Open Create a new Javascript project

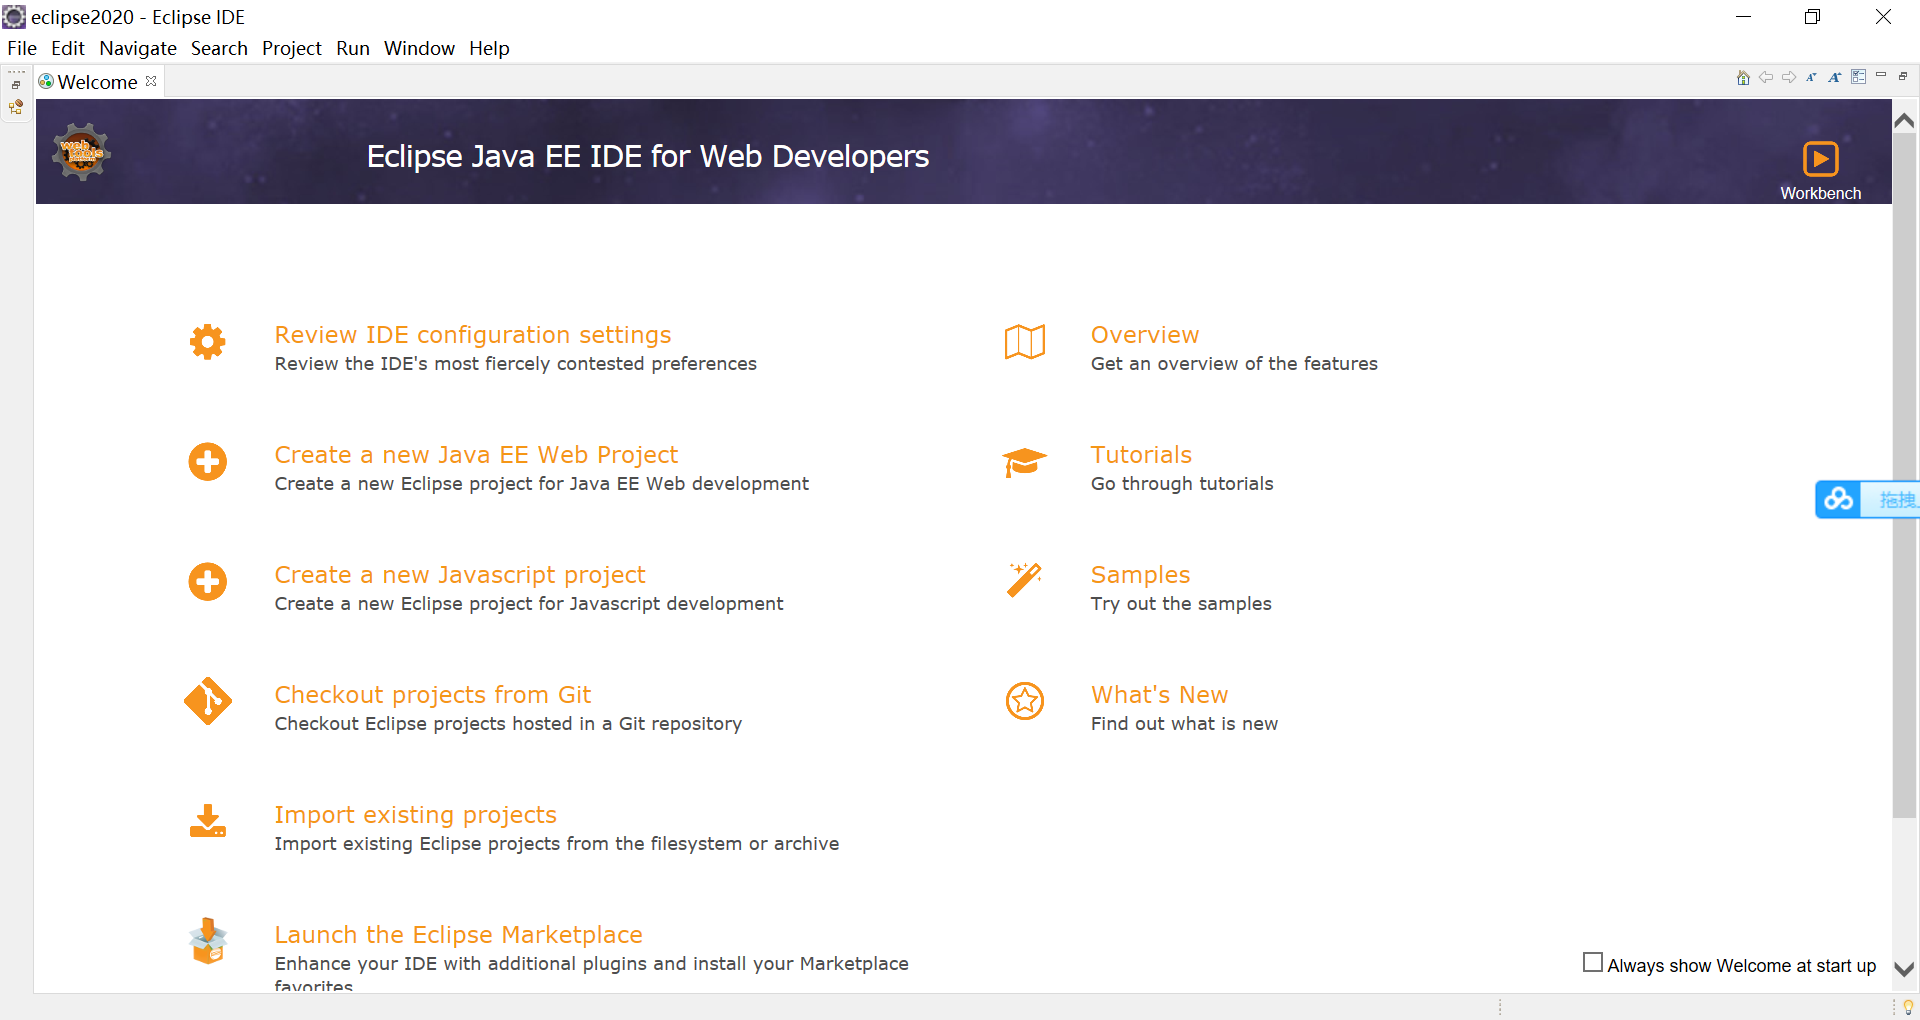pyautogui.click(x=460, y=574)
